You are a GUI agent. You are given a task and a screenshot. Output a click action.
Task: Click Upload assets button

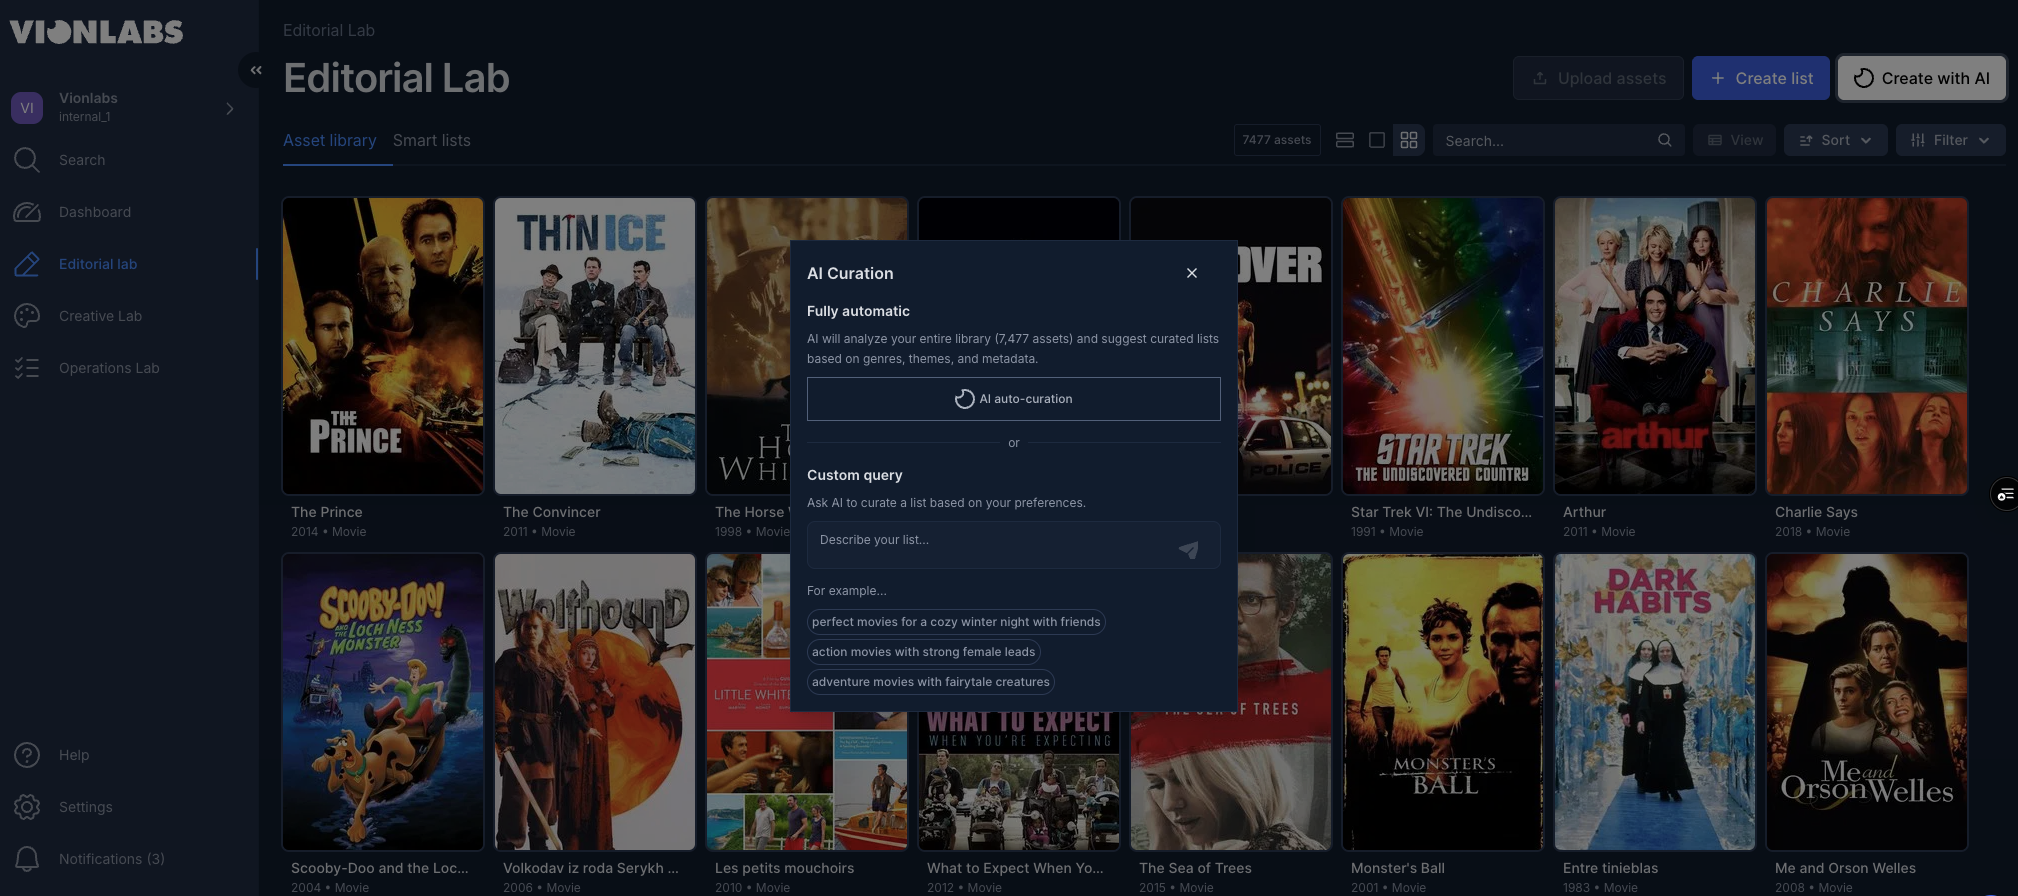click(x=1597, y=78)
